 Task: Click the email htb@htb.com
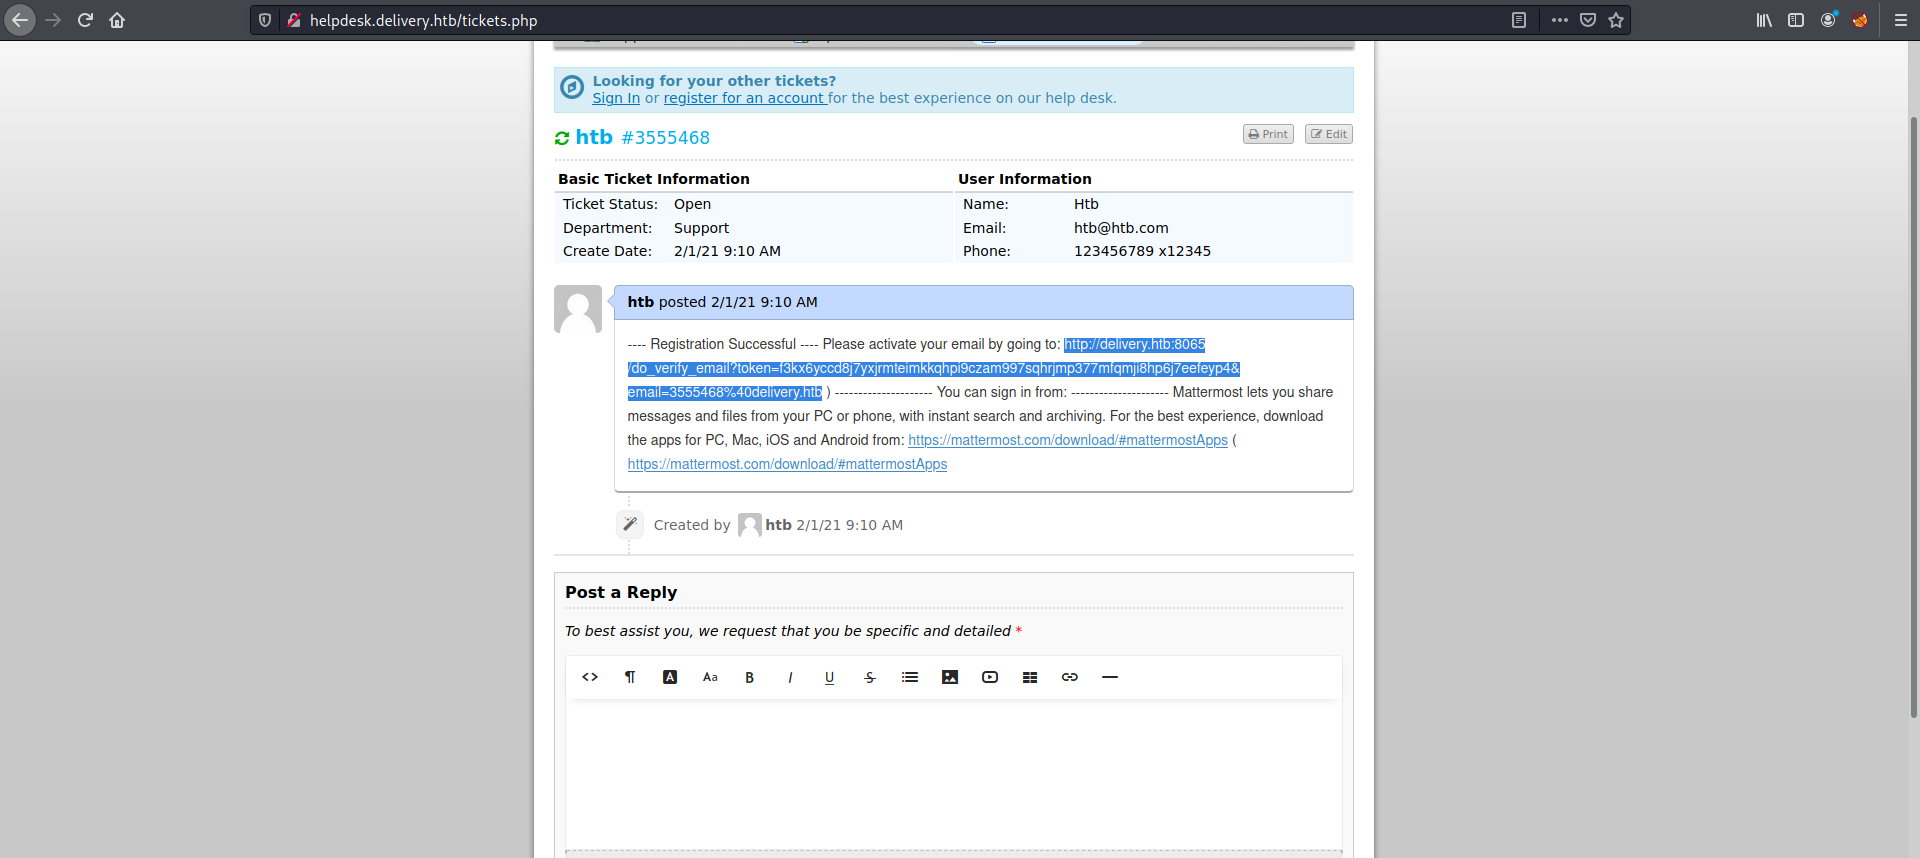click(x=1121, y=228)
